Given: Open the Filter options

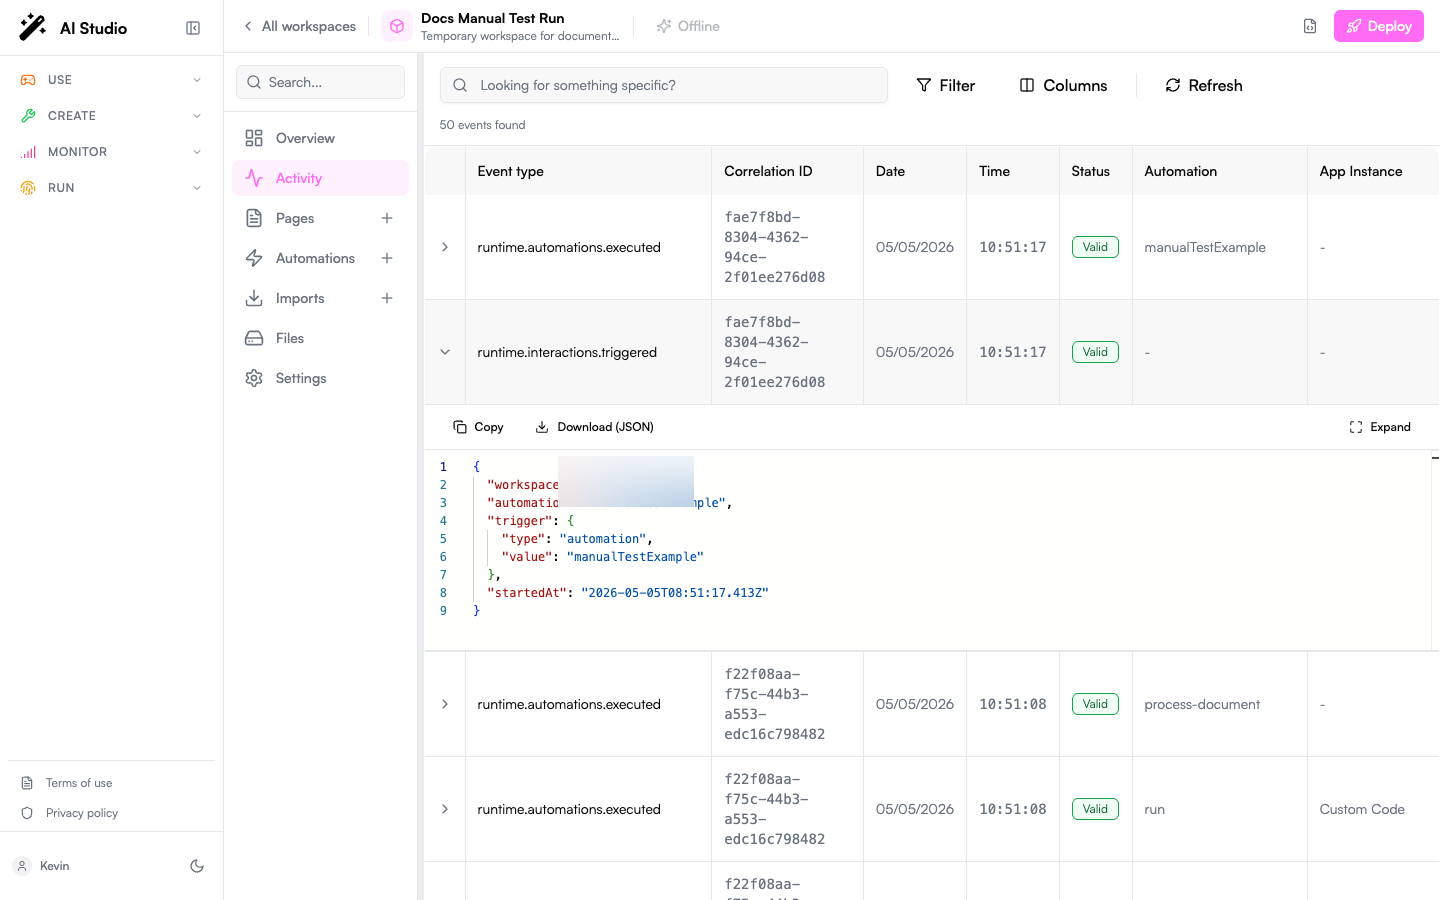Looking at the screenshot, I should point(946,85).
